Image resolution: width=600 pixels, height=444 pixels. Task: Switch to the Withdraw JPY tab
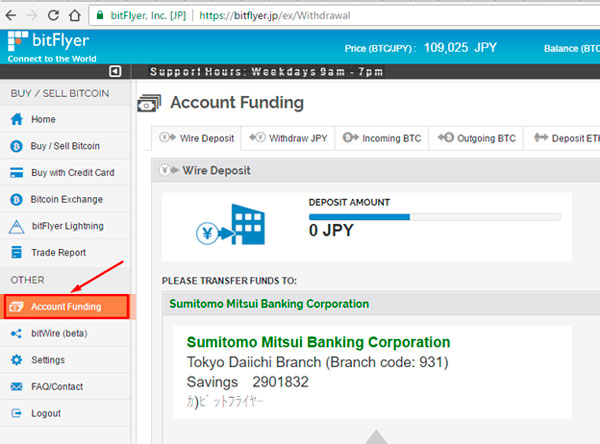[288, 138]
